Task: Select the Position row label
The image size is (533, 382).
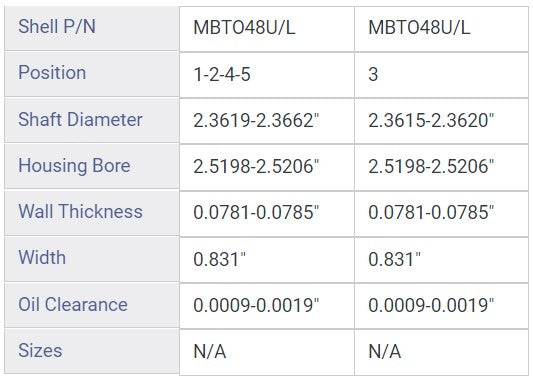Action: click(92, 74)
